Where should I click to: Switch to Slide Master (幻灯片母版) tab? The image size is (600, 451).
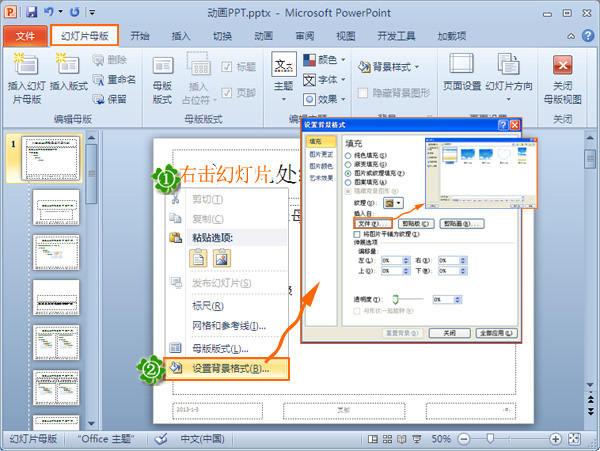click(85, 36)
